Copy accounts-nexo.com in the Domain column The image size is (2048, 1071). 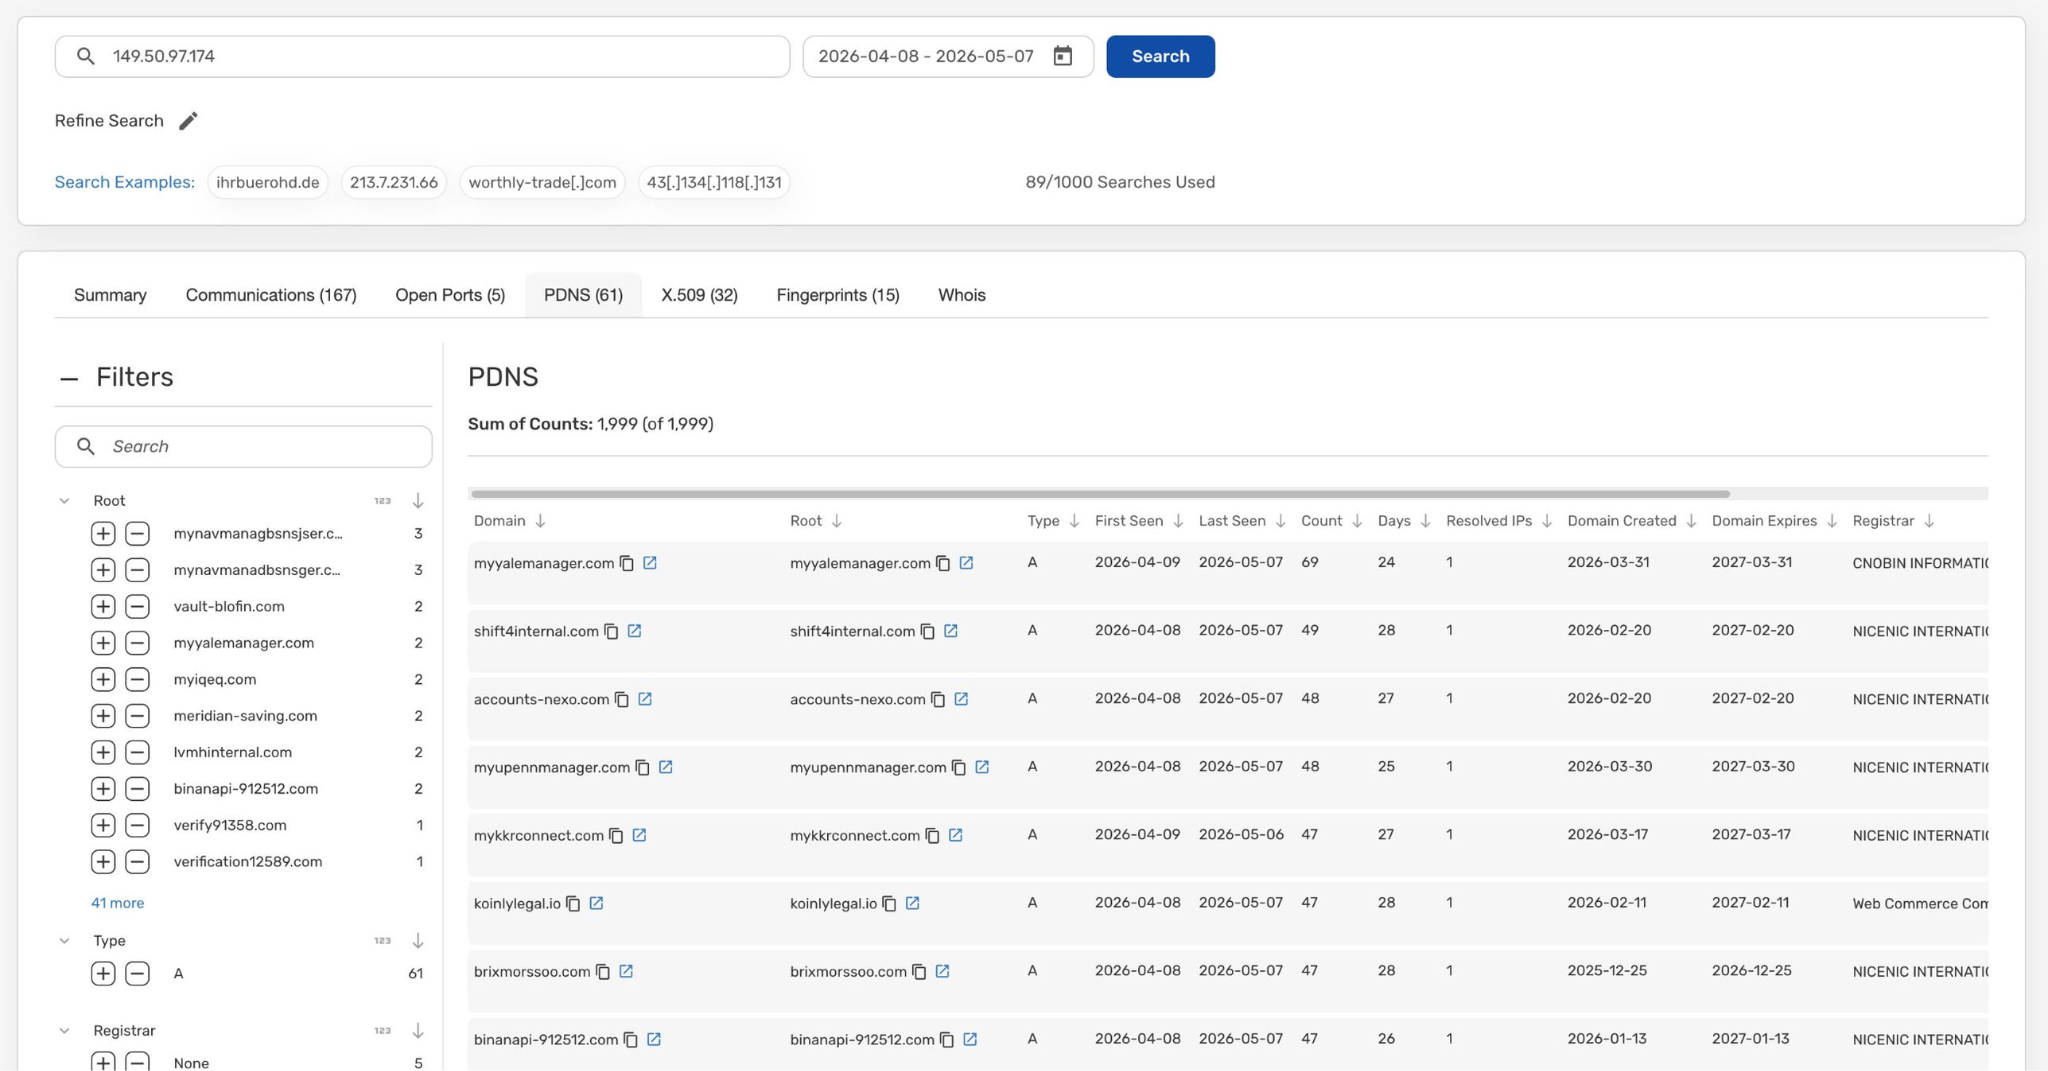point(622,699)
